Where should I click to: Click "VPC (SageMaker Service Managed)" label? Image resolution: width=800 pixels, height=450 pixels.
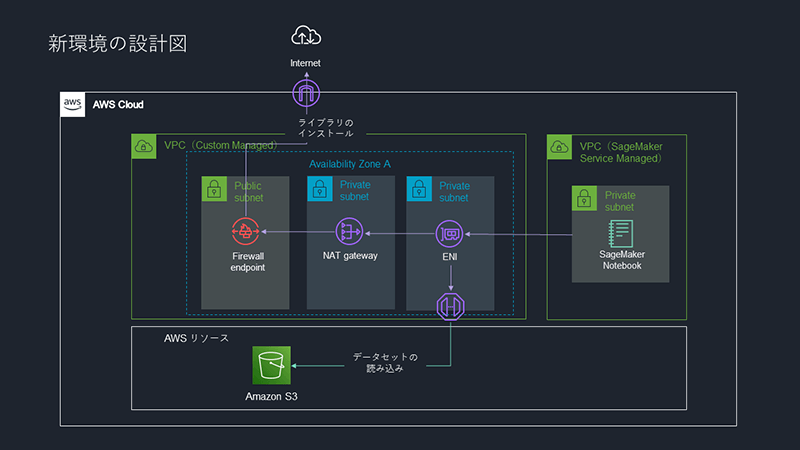tap(621, 153)
